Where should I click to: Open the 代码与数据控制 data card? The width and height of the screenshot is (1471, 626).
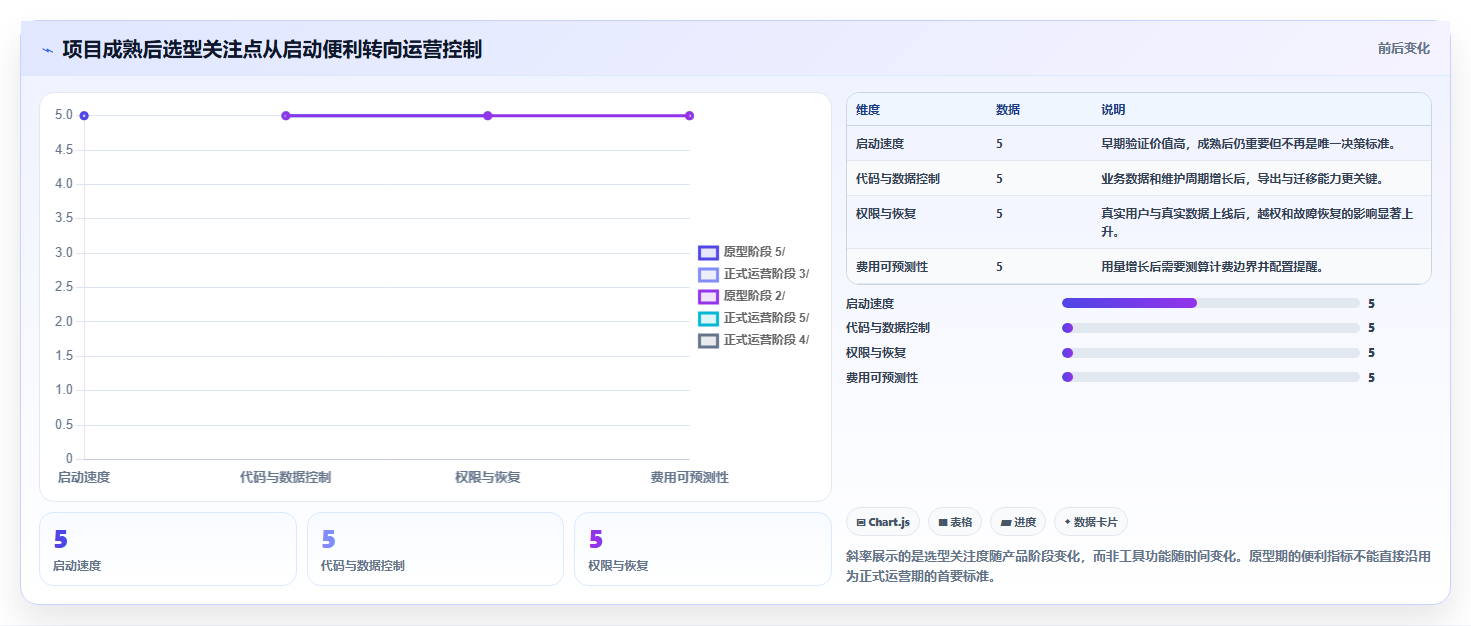[x=436, y=549]
